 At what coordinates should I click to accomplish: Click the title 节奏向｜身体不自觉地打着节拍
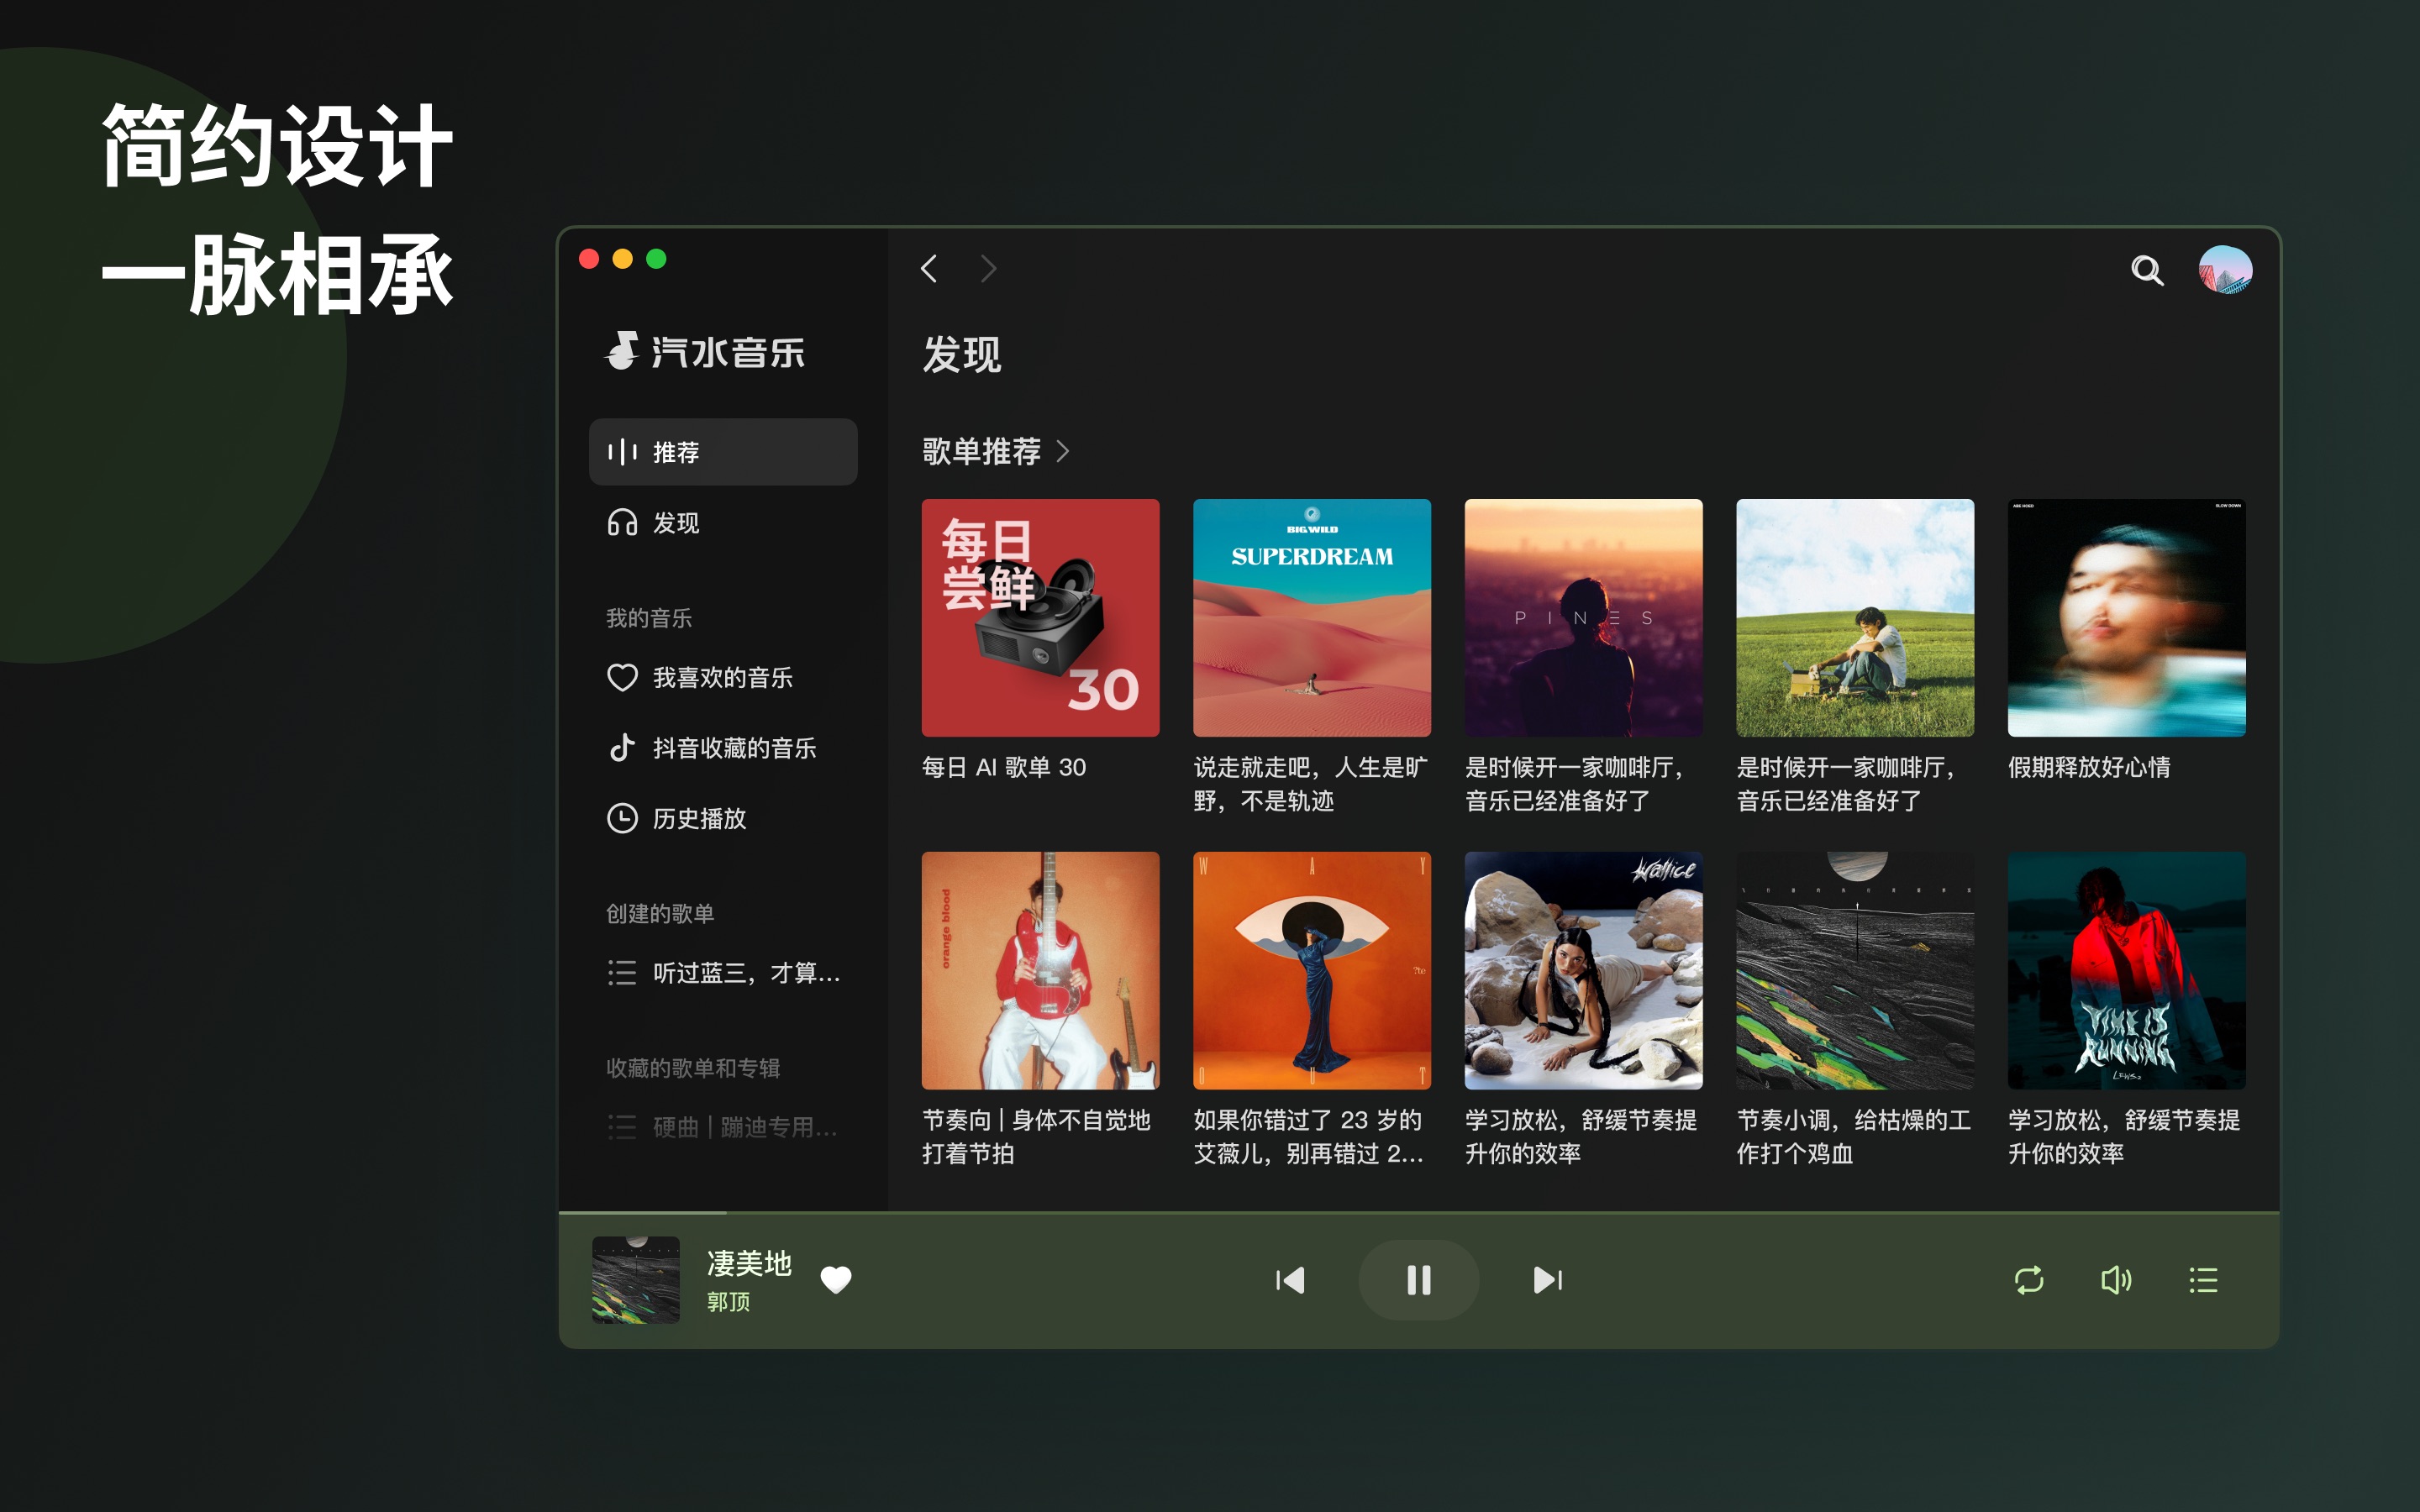(1036, 1137)
